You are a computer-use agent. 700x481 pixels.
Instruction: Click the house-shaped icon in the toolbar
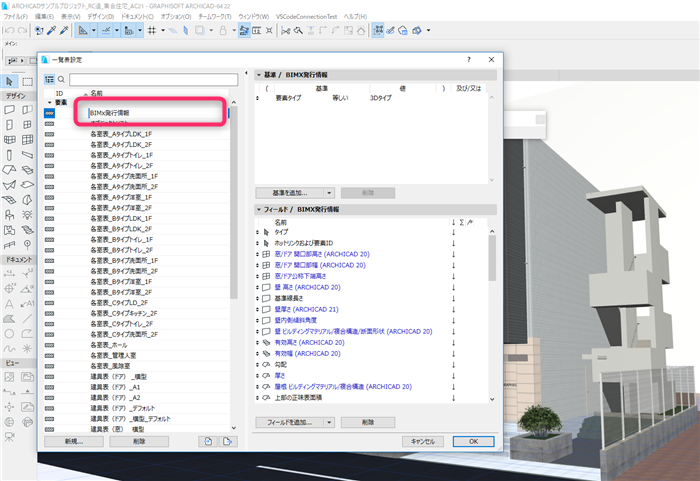[x=361, y=30]
